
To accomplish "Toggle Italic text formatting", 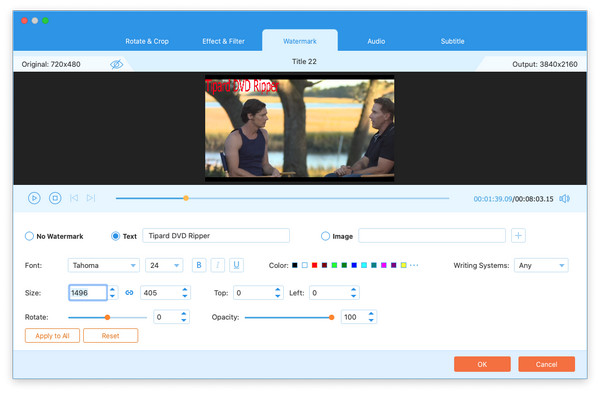I will click(x=217, y=265).
